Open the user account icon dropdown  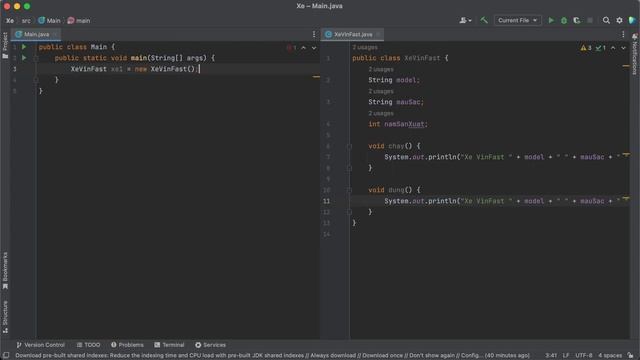click(465, 20)
